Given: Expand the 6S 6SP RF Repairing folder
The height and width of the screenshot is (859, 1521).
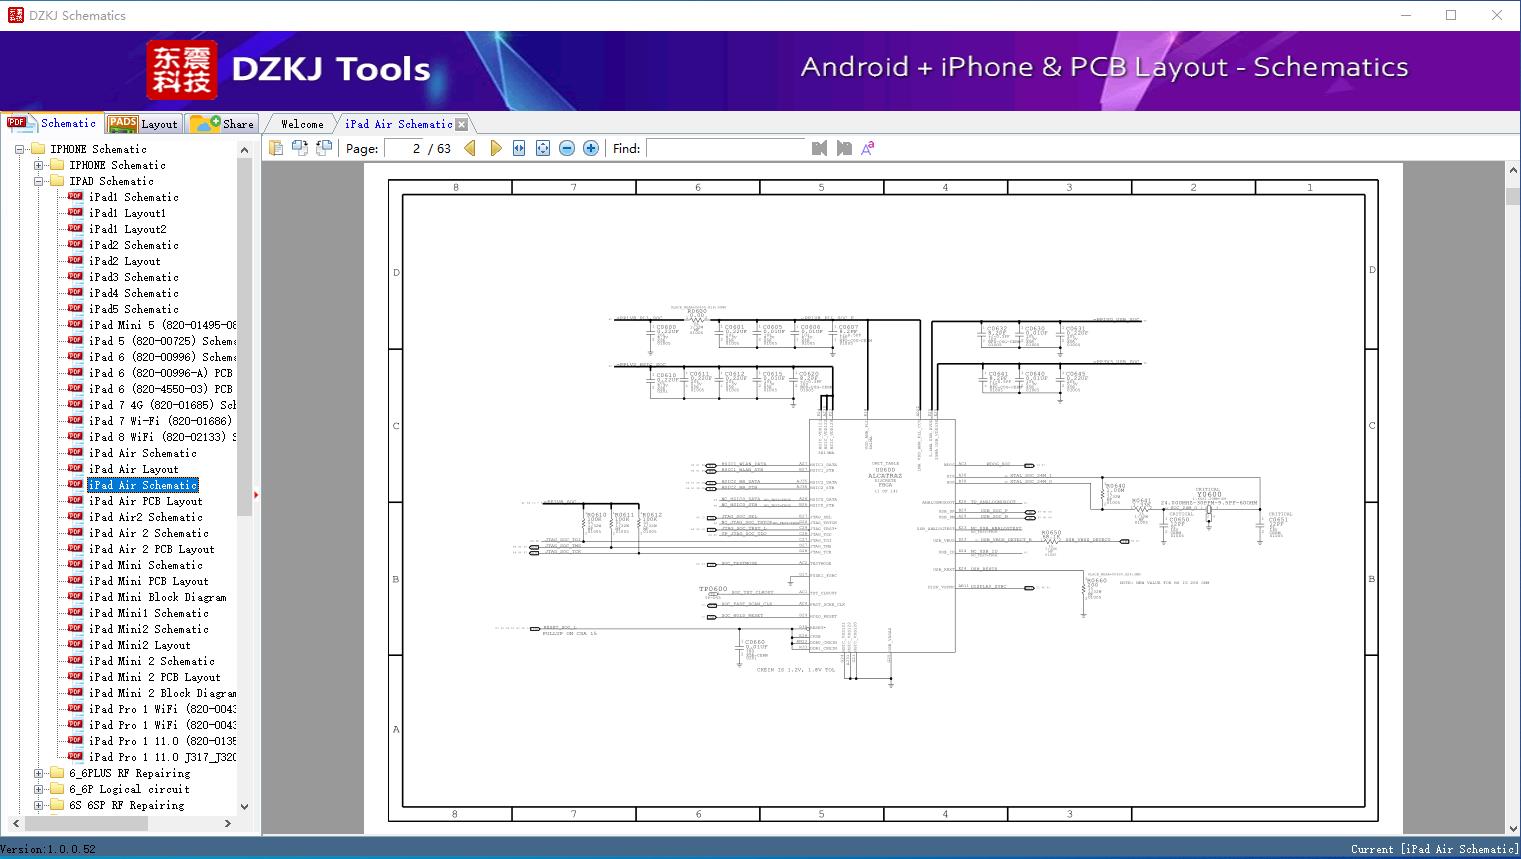Looking at the screenshot, I should click(38, 805).
